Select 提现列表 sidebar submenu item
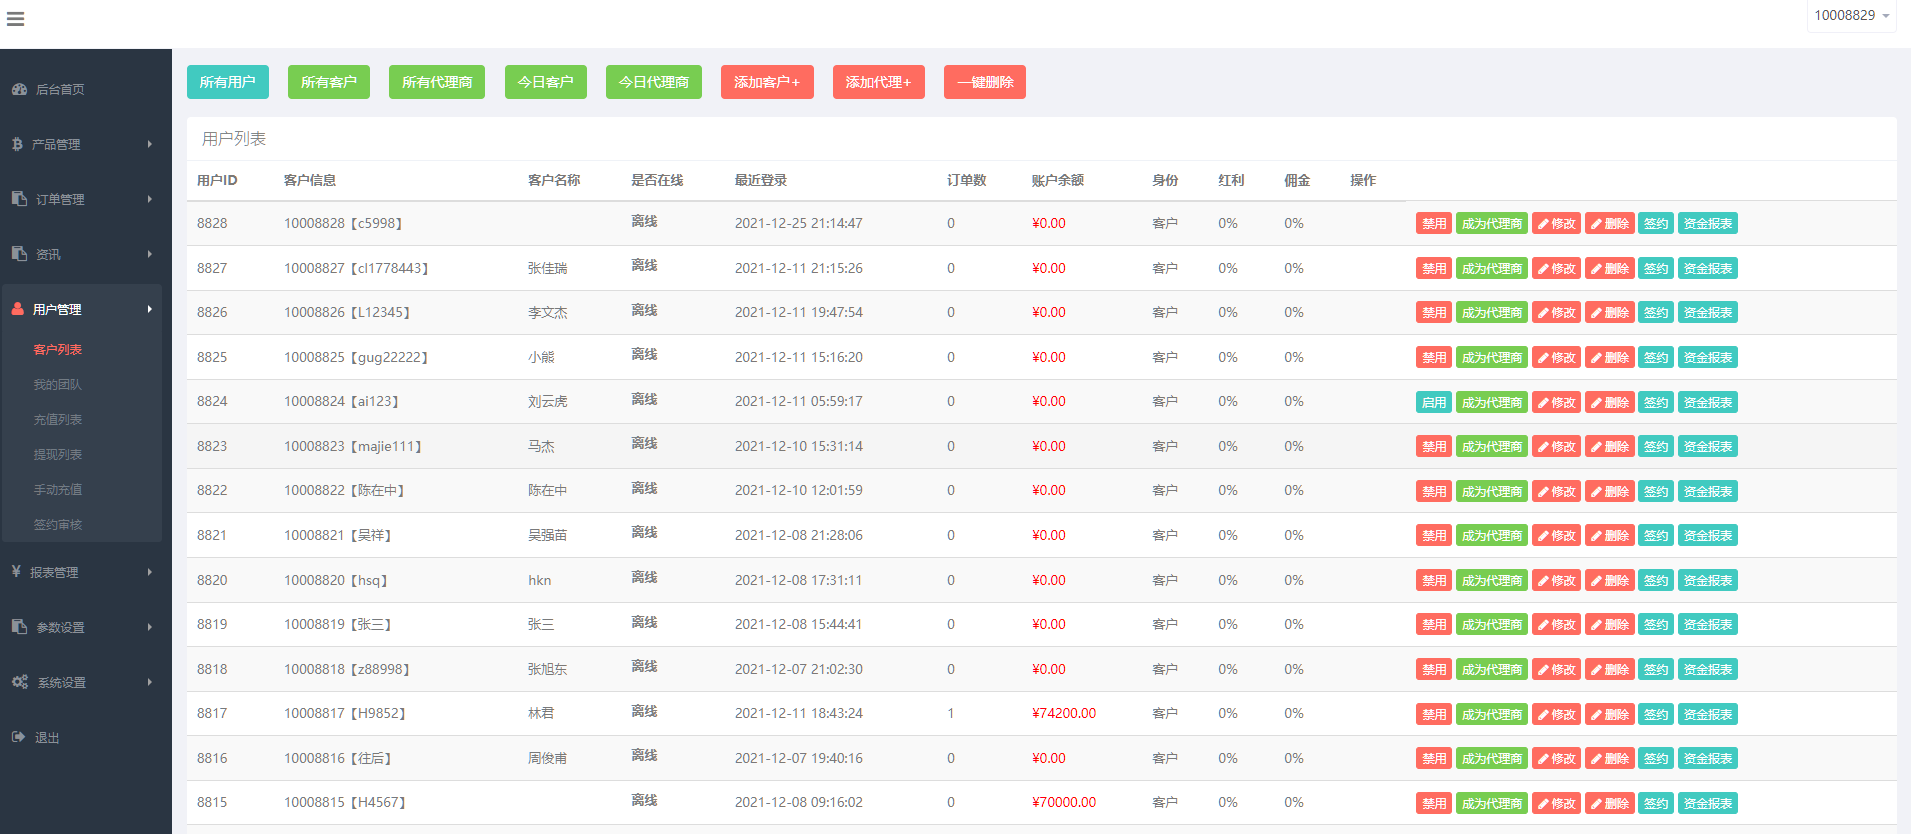Viewport: 1911px width, 834px height. coord(58,455)
